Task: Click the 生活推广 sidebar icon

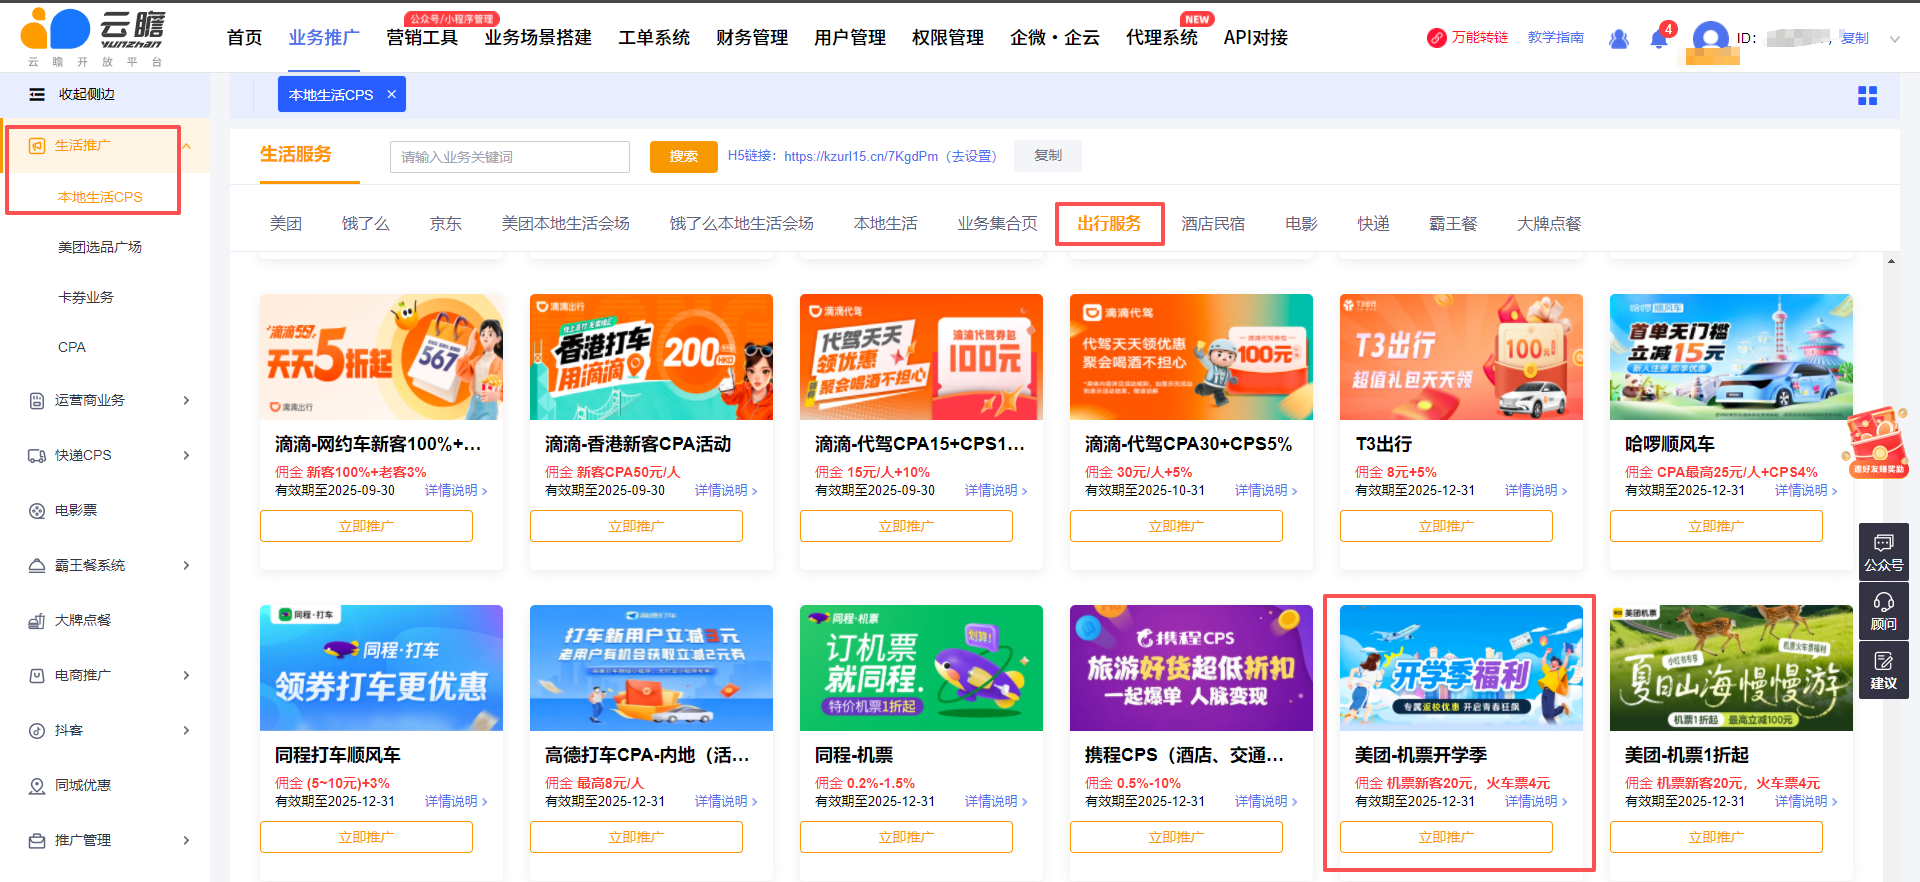Action: click(37, 146)
